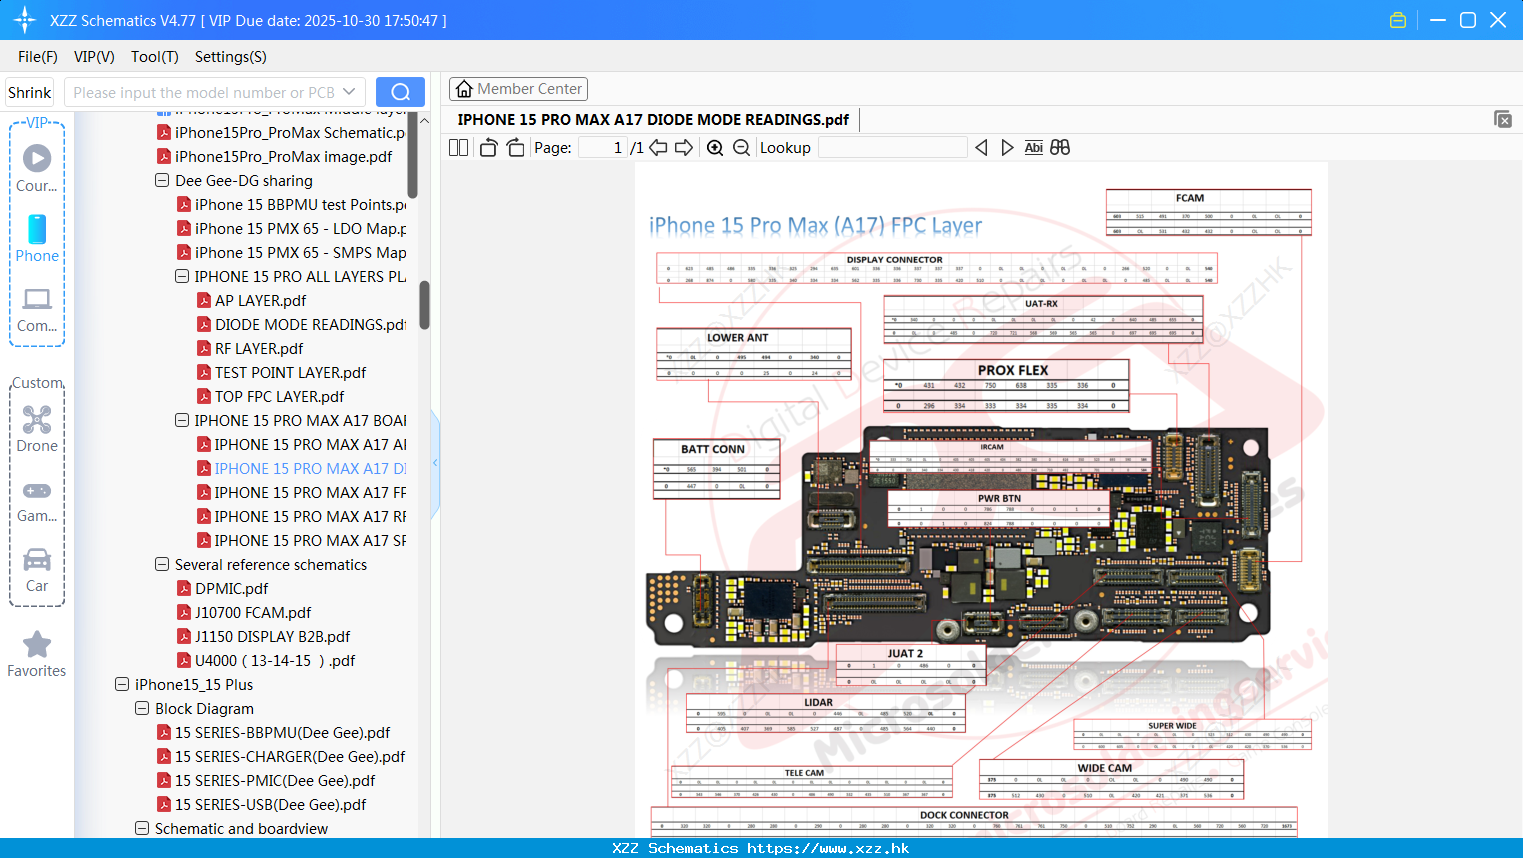Image resolution: width=1523 pixels, height=858 pixels.
Task: Click the detach window icon at right
Action: pos(1503,119)
